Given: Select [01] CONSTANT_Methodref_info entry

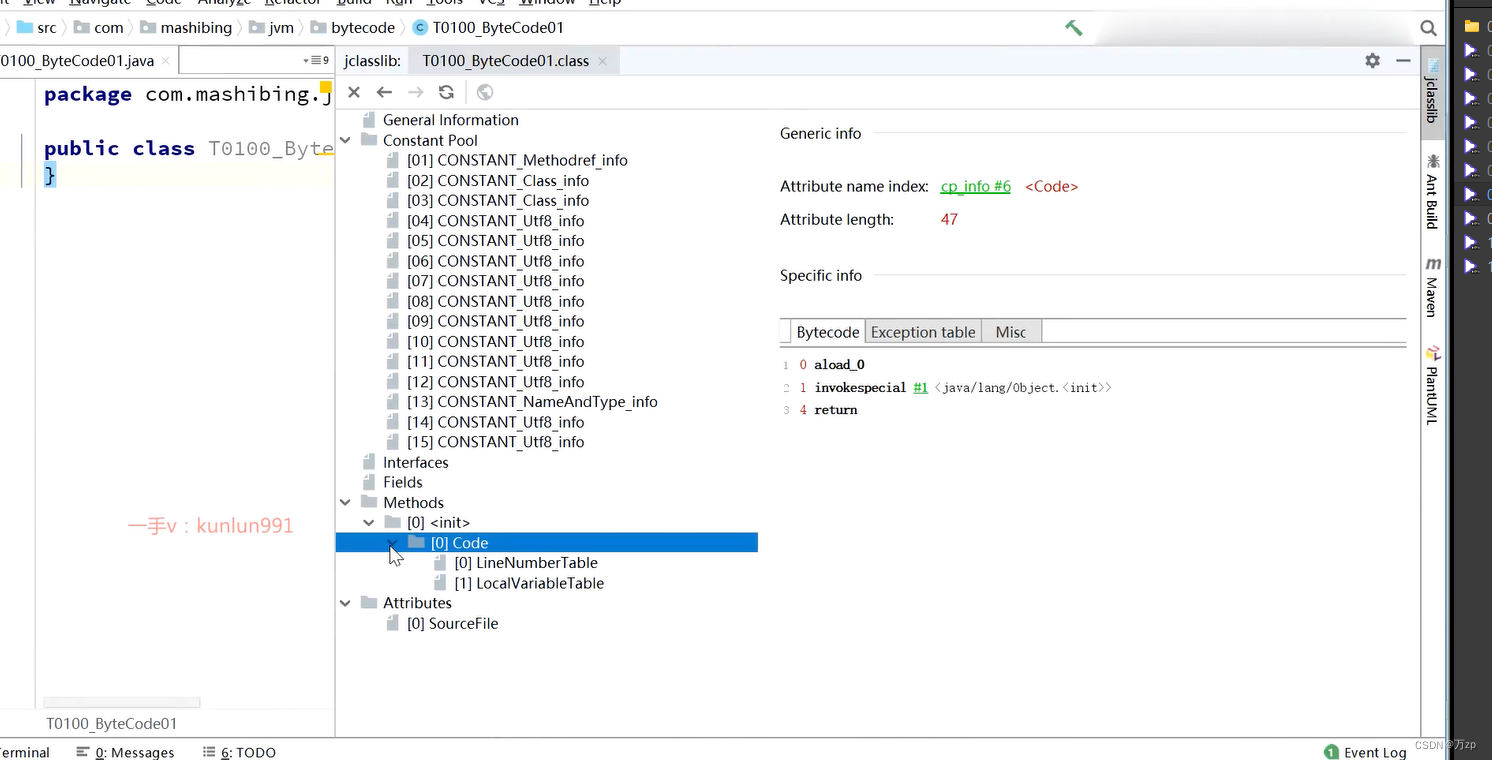Looking at the screenshot, I should pos(517,161).
